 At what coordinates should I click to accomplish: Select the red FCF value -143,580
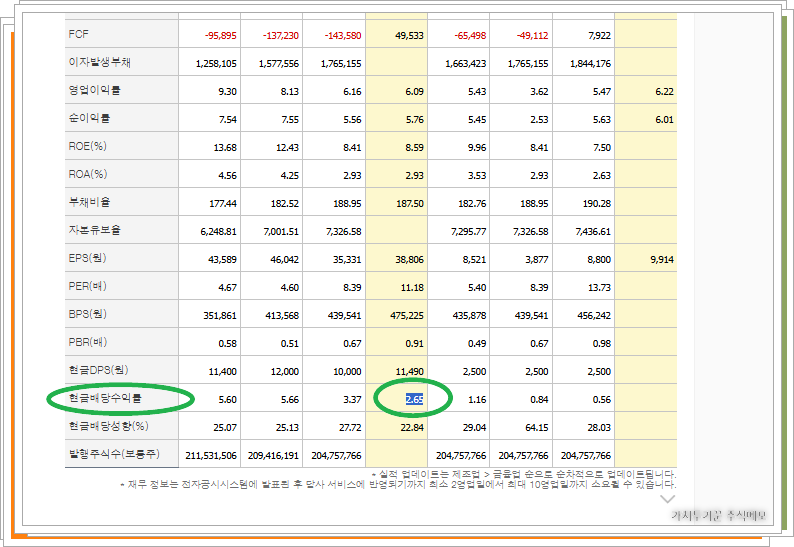point(343,35)
